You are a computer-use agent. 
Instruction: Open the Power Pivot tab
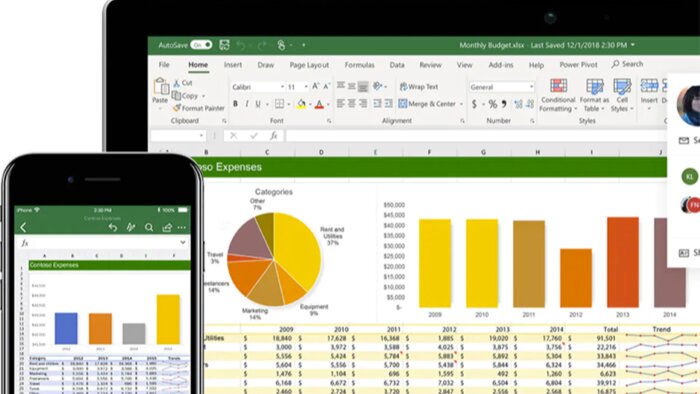point(578,65)
